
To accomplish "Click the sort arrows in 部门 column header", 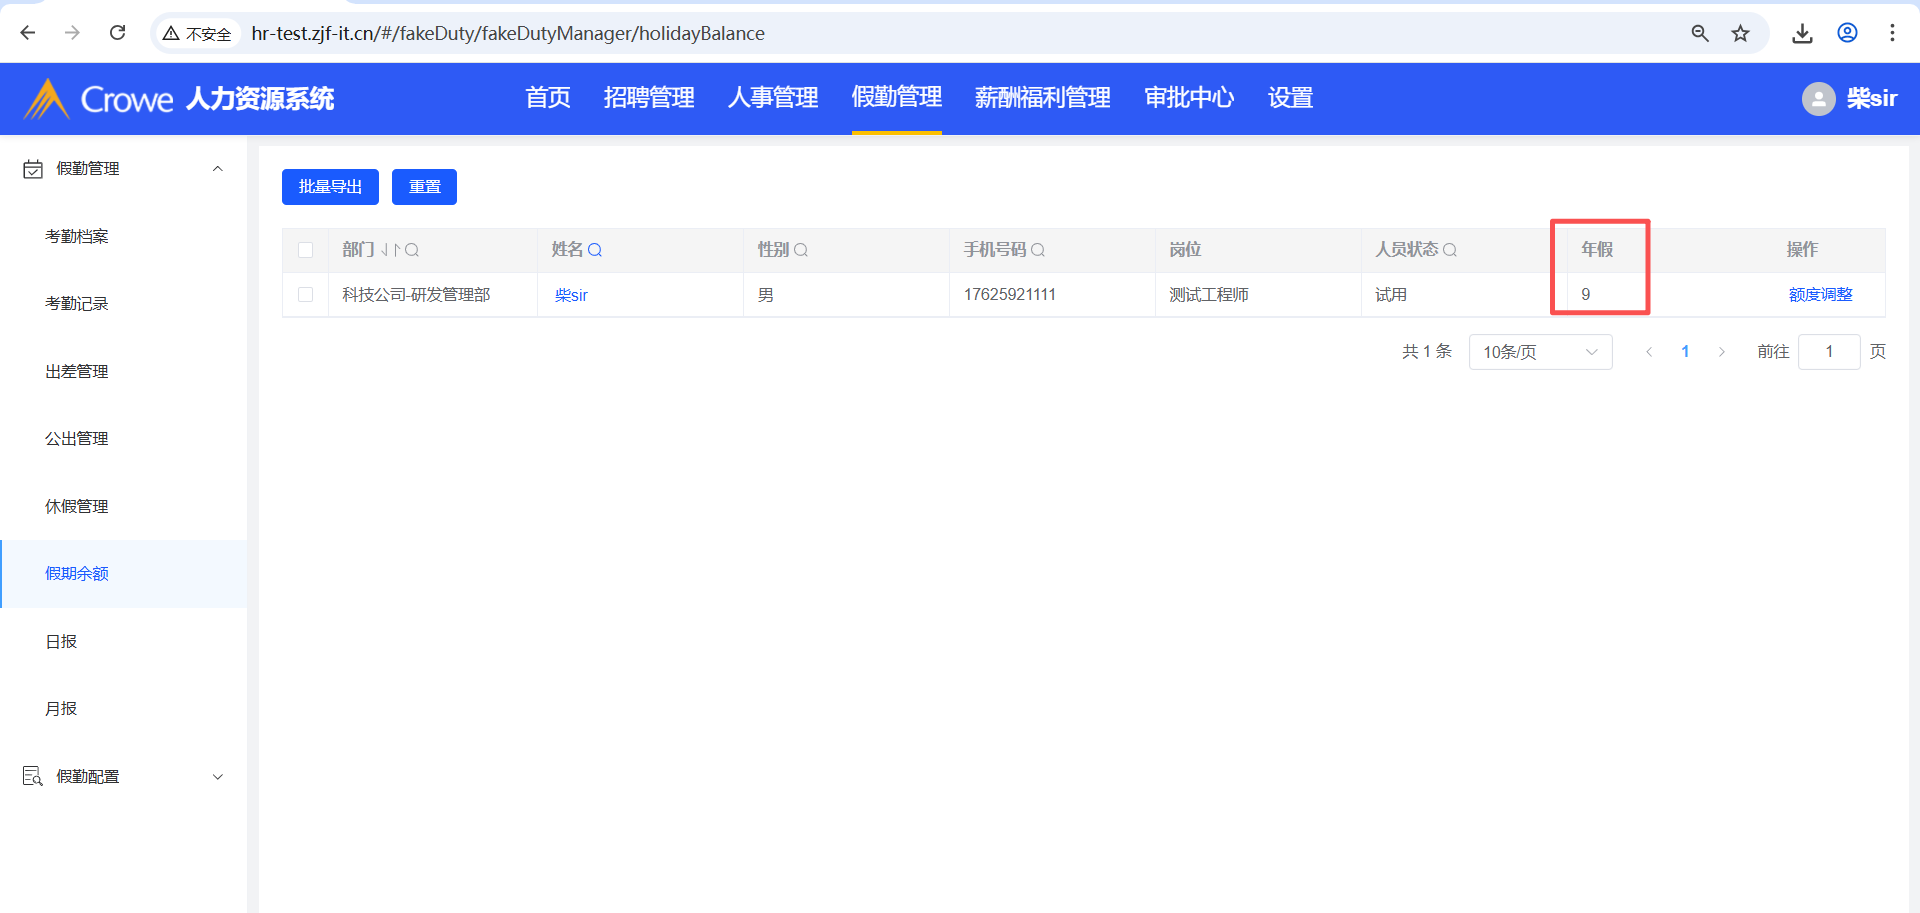I will (x=390, y=250).
